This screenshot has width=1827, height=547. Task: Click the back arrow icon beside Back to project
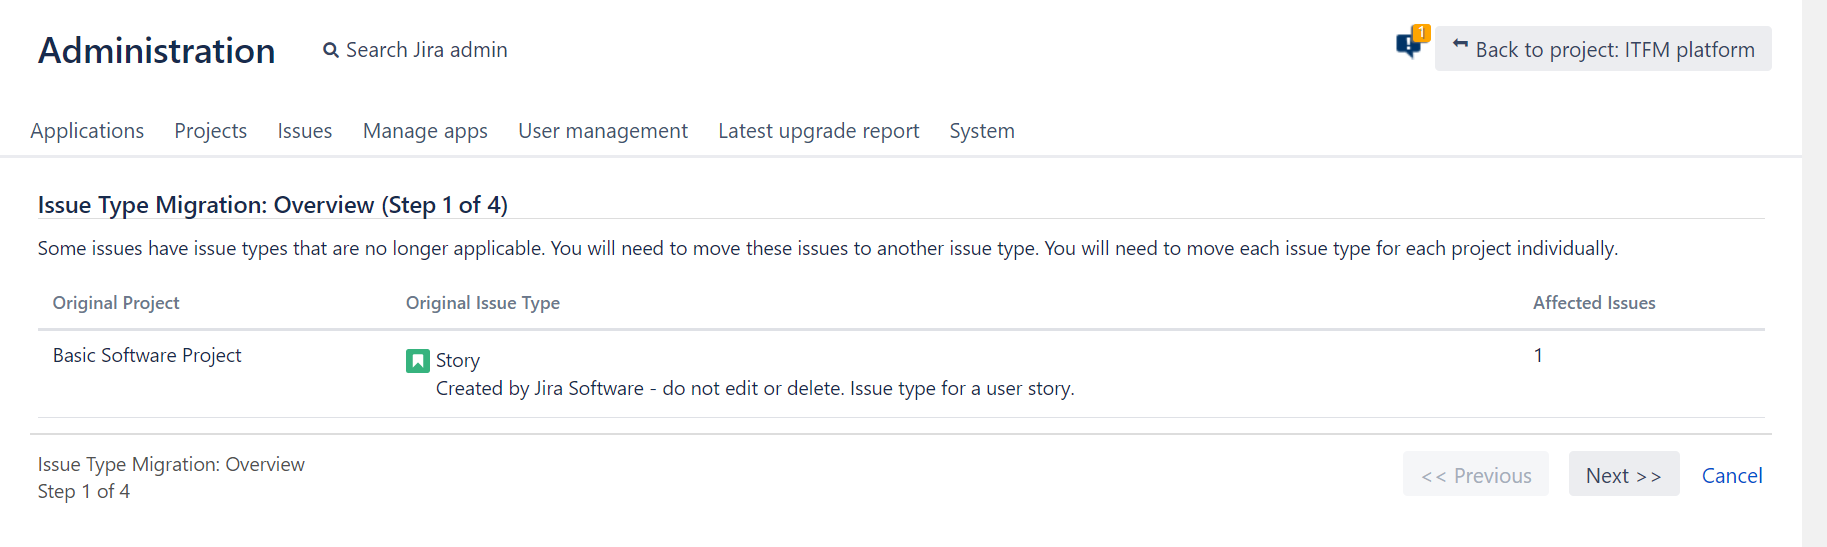[x=1460, y=45]
